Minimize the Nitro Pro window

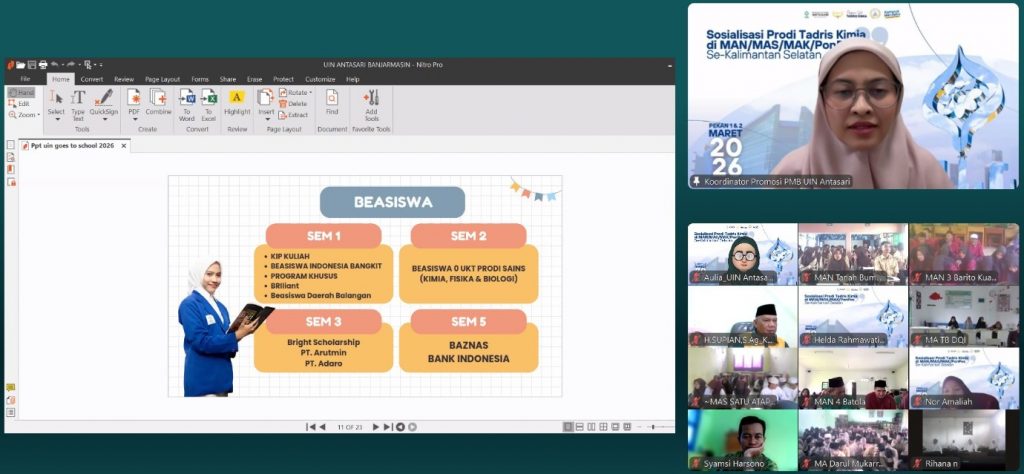[670, 65]
